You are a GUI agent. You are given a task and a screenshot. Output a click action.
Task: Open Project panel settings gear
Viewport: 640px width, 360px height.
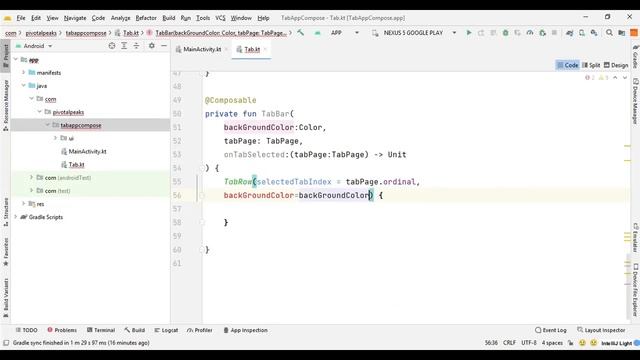[151, 46]
